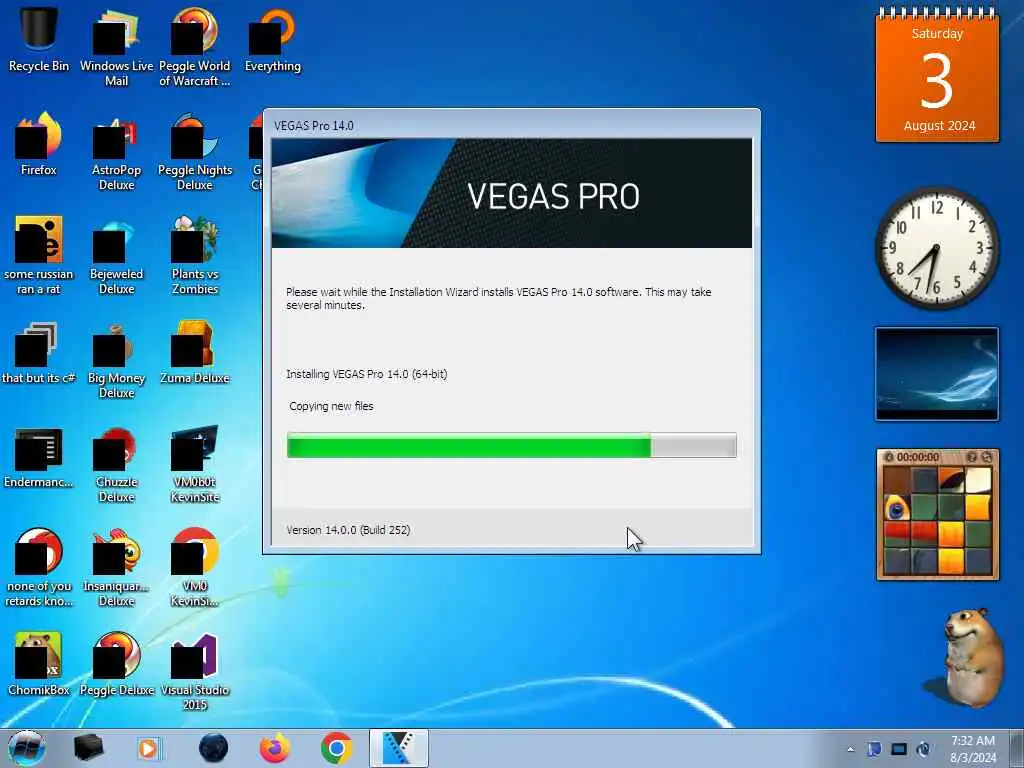
Task: Select the Everything desktop icon
Action: click(273, 39)
